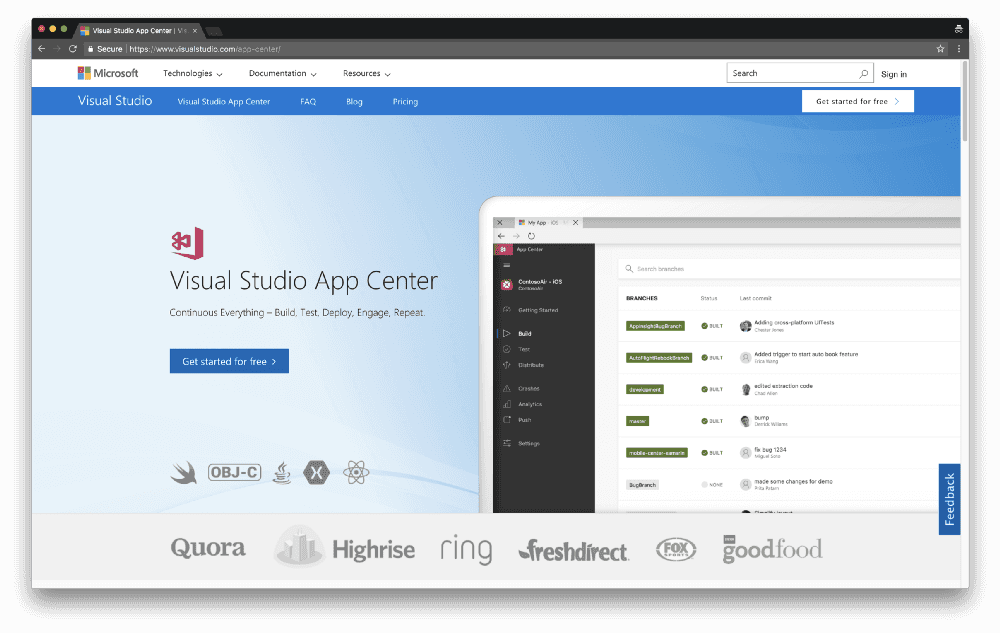Expand the Documentation dropdown
This screenshot has height=633, width=1000.
283,73
